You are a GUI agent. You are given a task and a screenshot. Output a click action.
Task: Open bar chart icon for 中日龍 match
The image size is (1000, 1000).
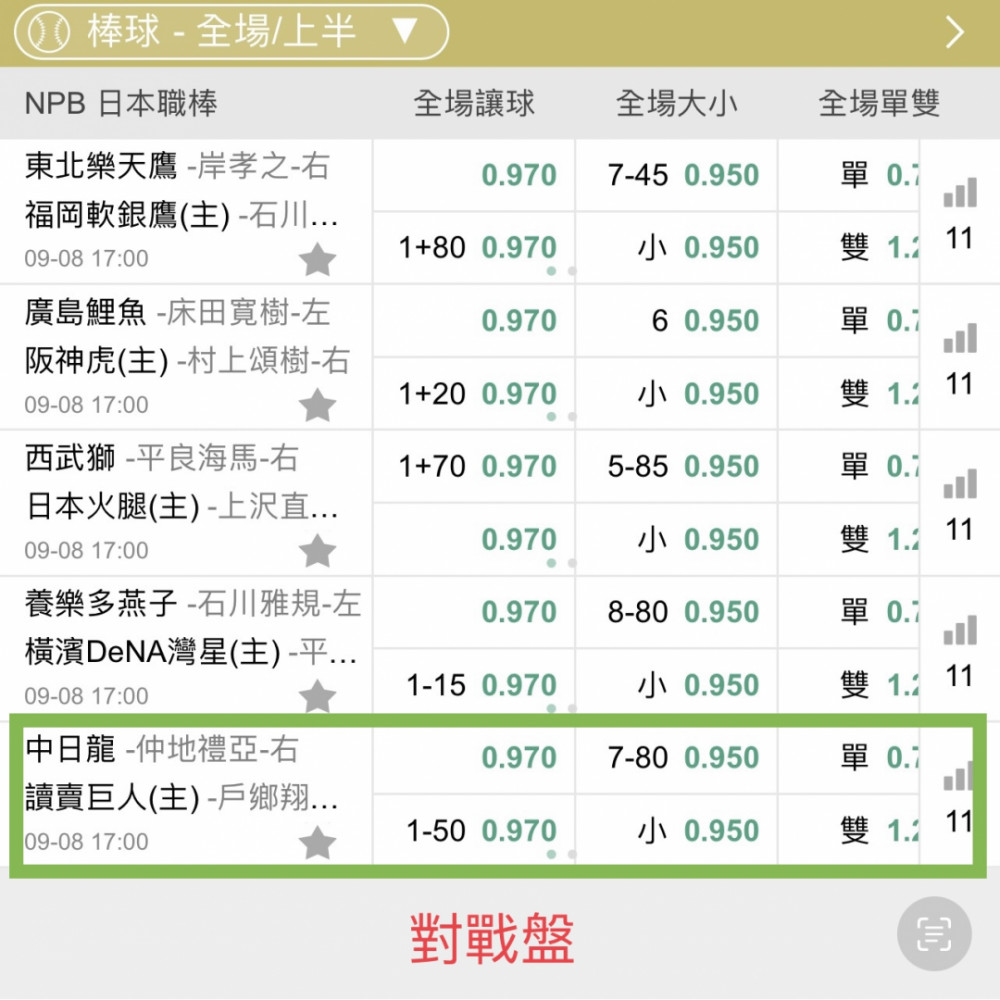(x=958, y=775)
